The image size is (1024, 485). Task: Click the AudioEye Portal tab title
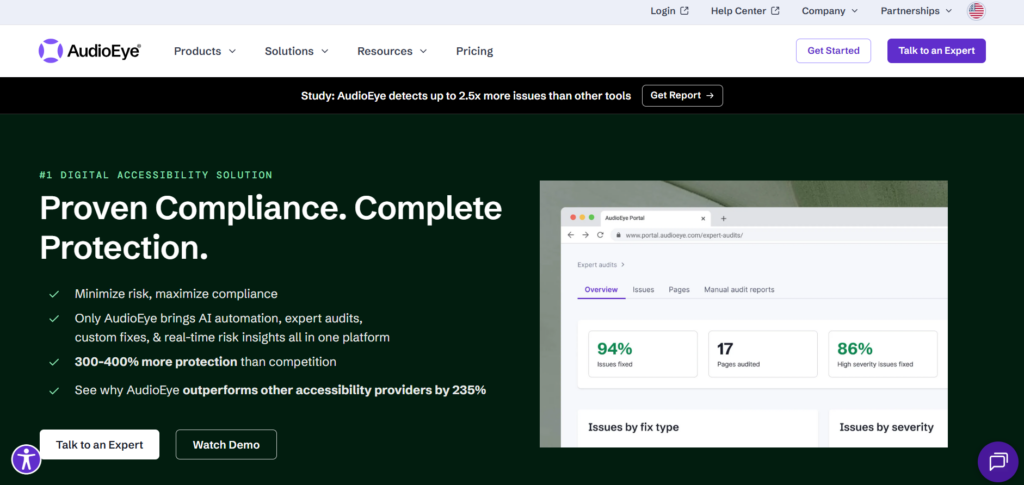(x=625, y=218)
